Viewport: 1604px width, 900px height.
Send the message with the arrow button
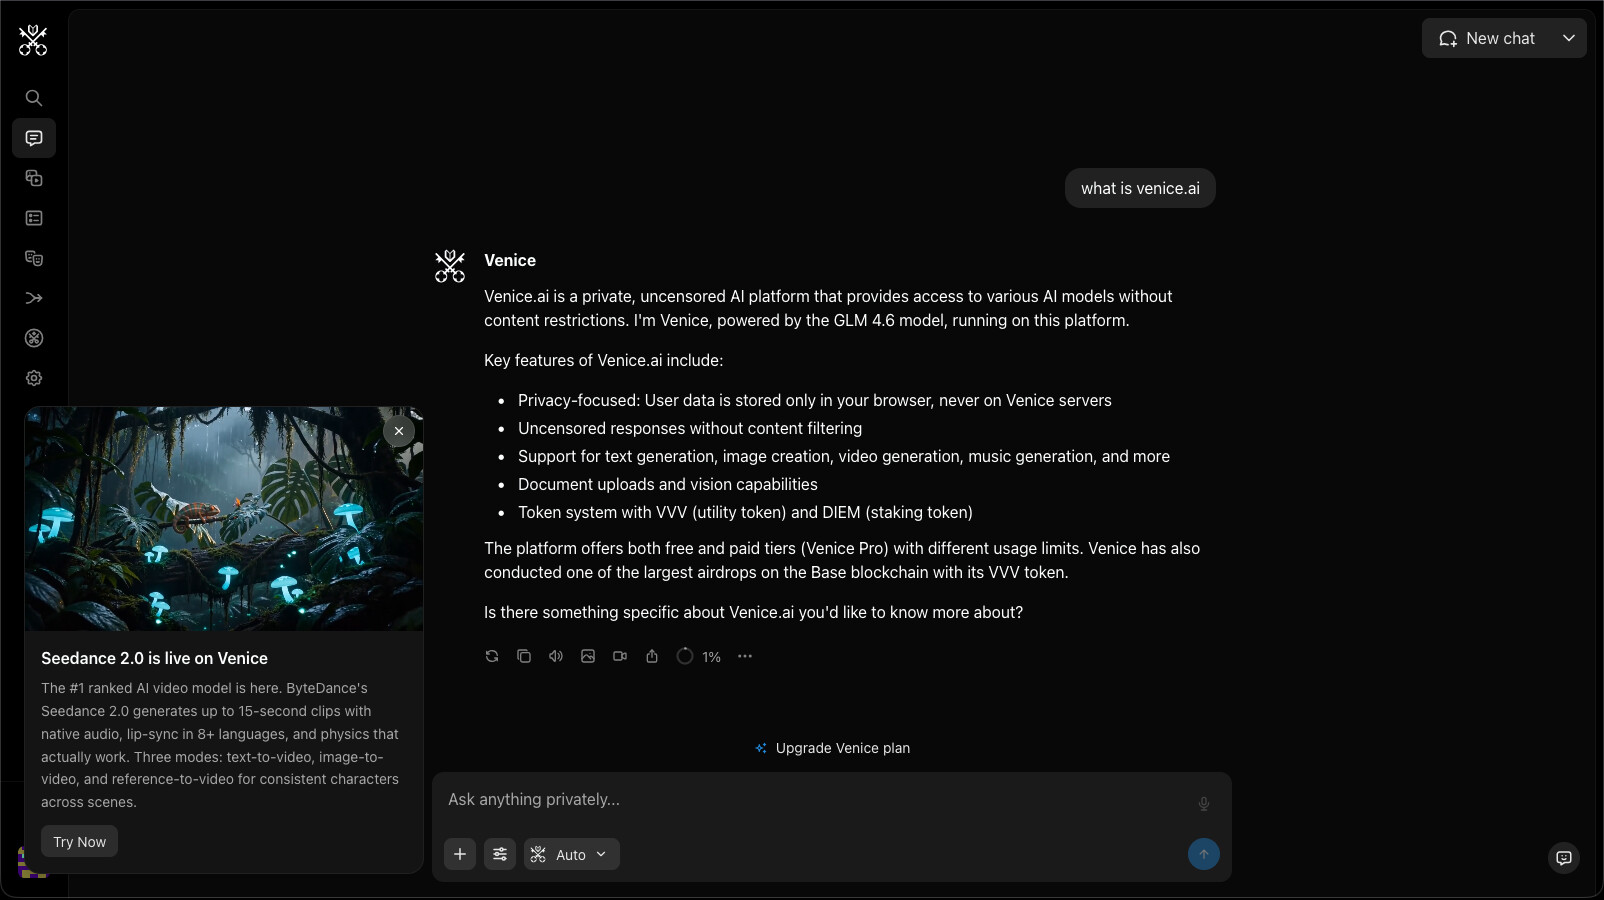pos(1204,854)
